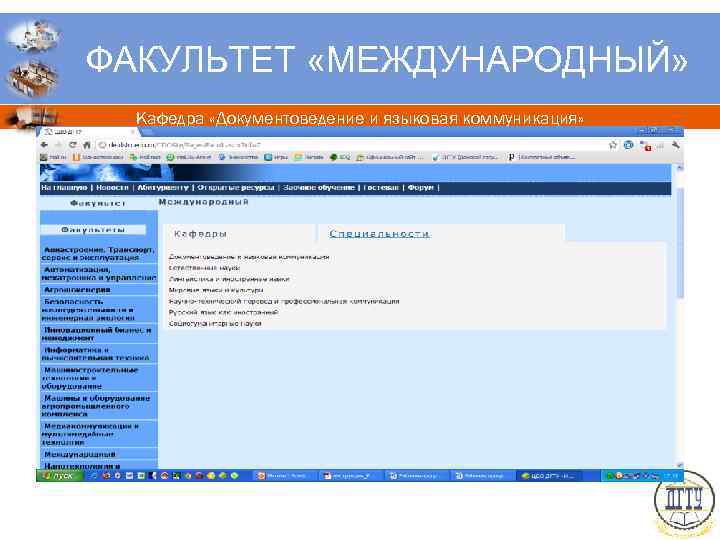
Task: Open Документоведение и языковая коммуникация department
Action: pos(249,257)
